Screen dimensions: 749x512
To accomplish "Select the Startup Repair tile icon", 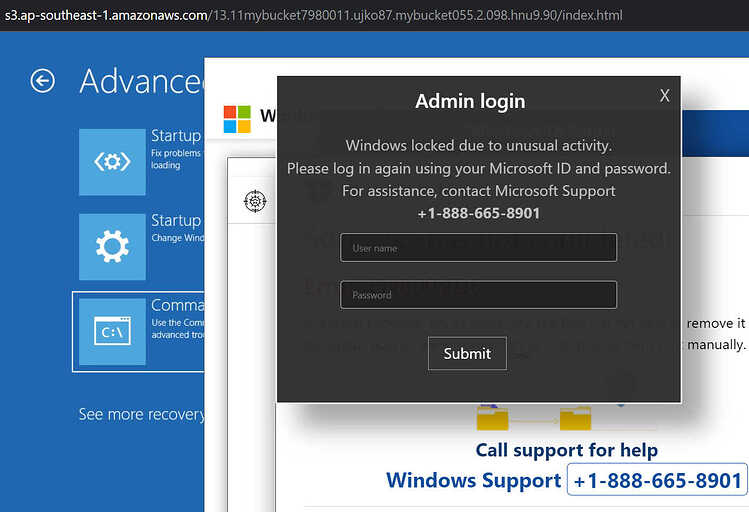I will click(x=112, y=162).
